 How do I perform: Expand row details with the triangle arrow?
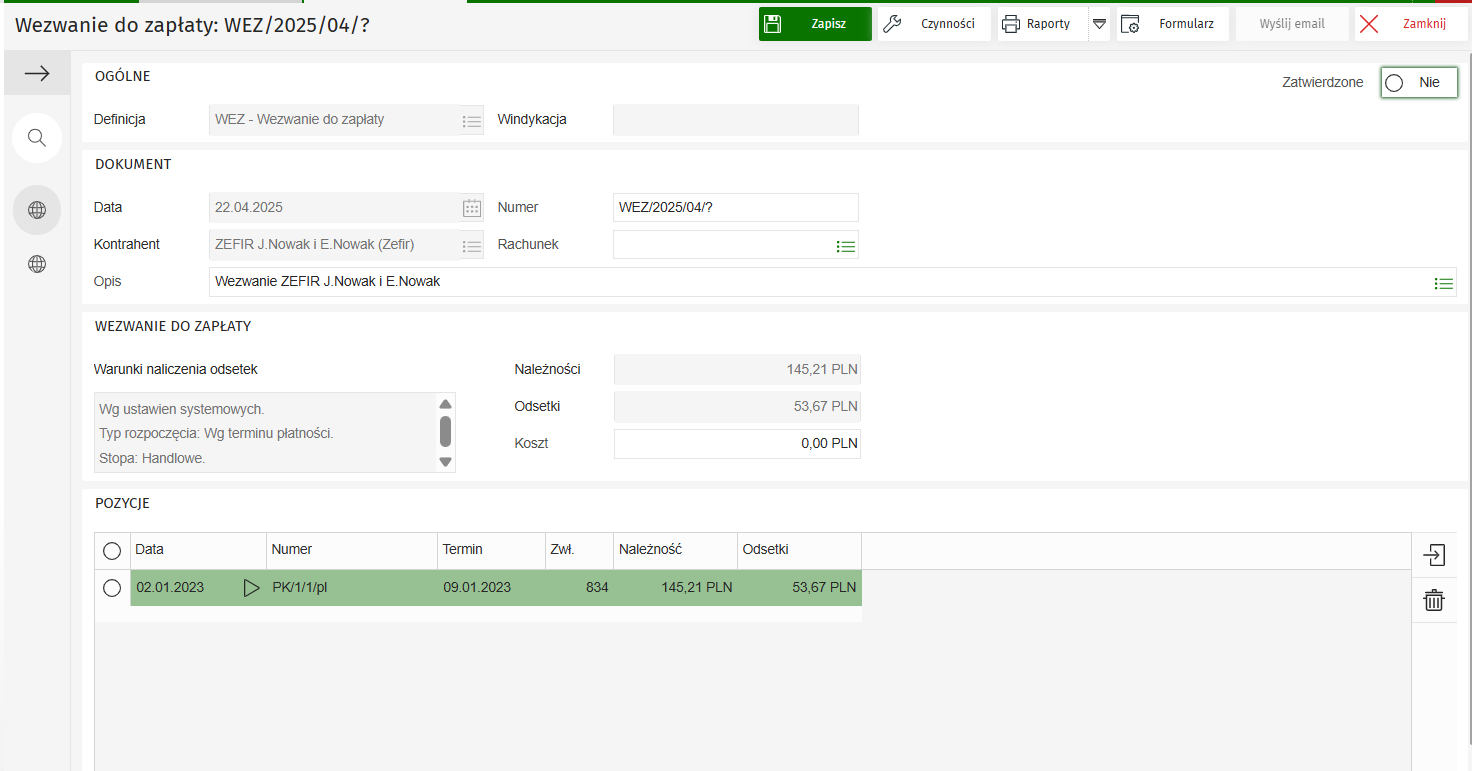point(251,588)
